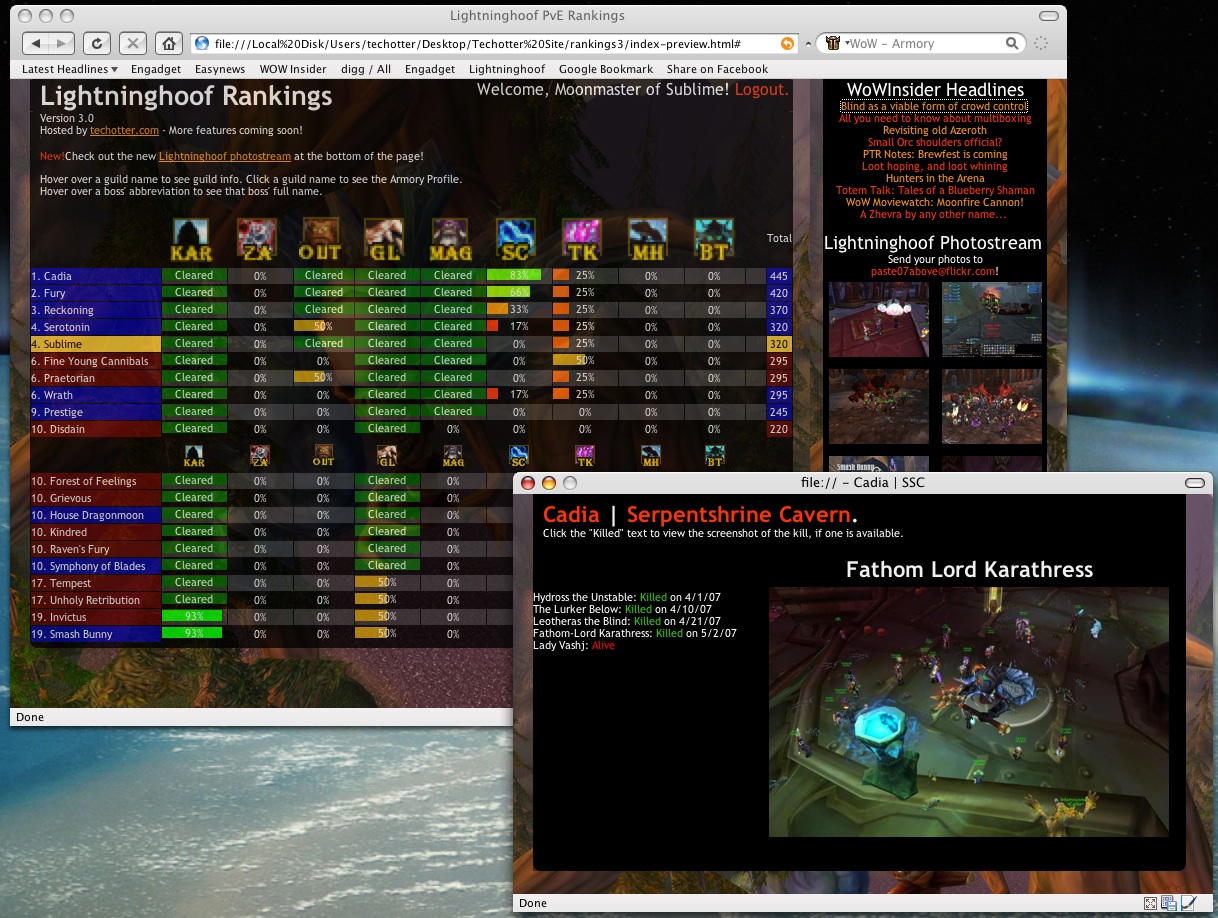Click the pencil status bar icon in the Cadia popup

tap(1188, 903)
